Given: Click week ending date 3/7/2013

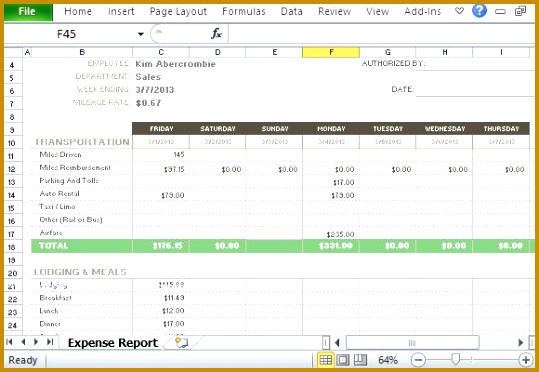Looking at the screenshot, I should point(155,90).
